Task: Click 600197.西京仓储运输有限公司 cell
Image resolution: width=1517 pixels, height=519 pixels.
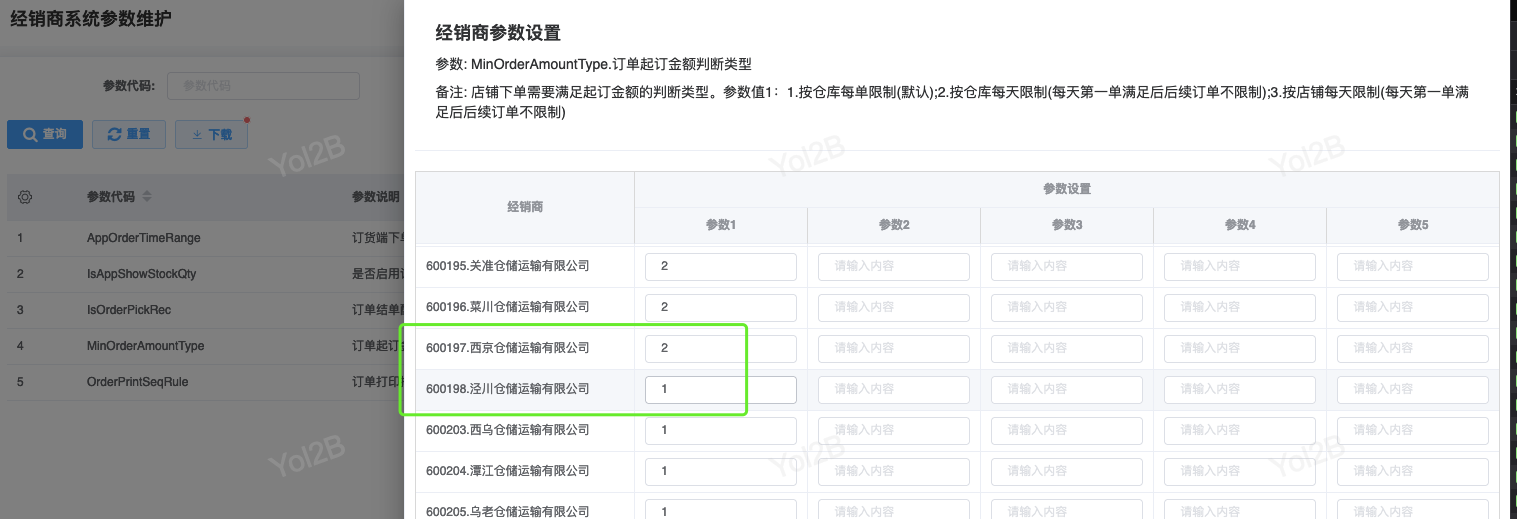Action: 525,348
